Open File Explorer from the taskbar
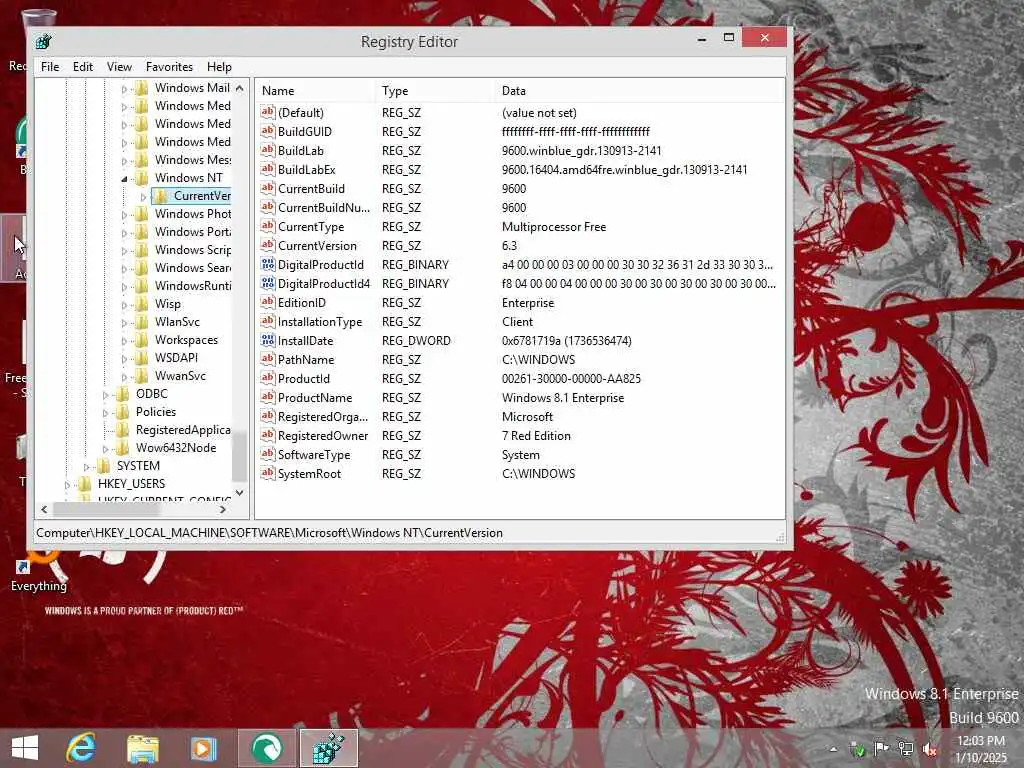Viewport: 1024px width, 768px height. coord(143,748)
